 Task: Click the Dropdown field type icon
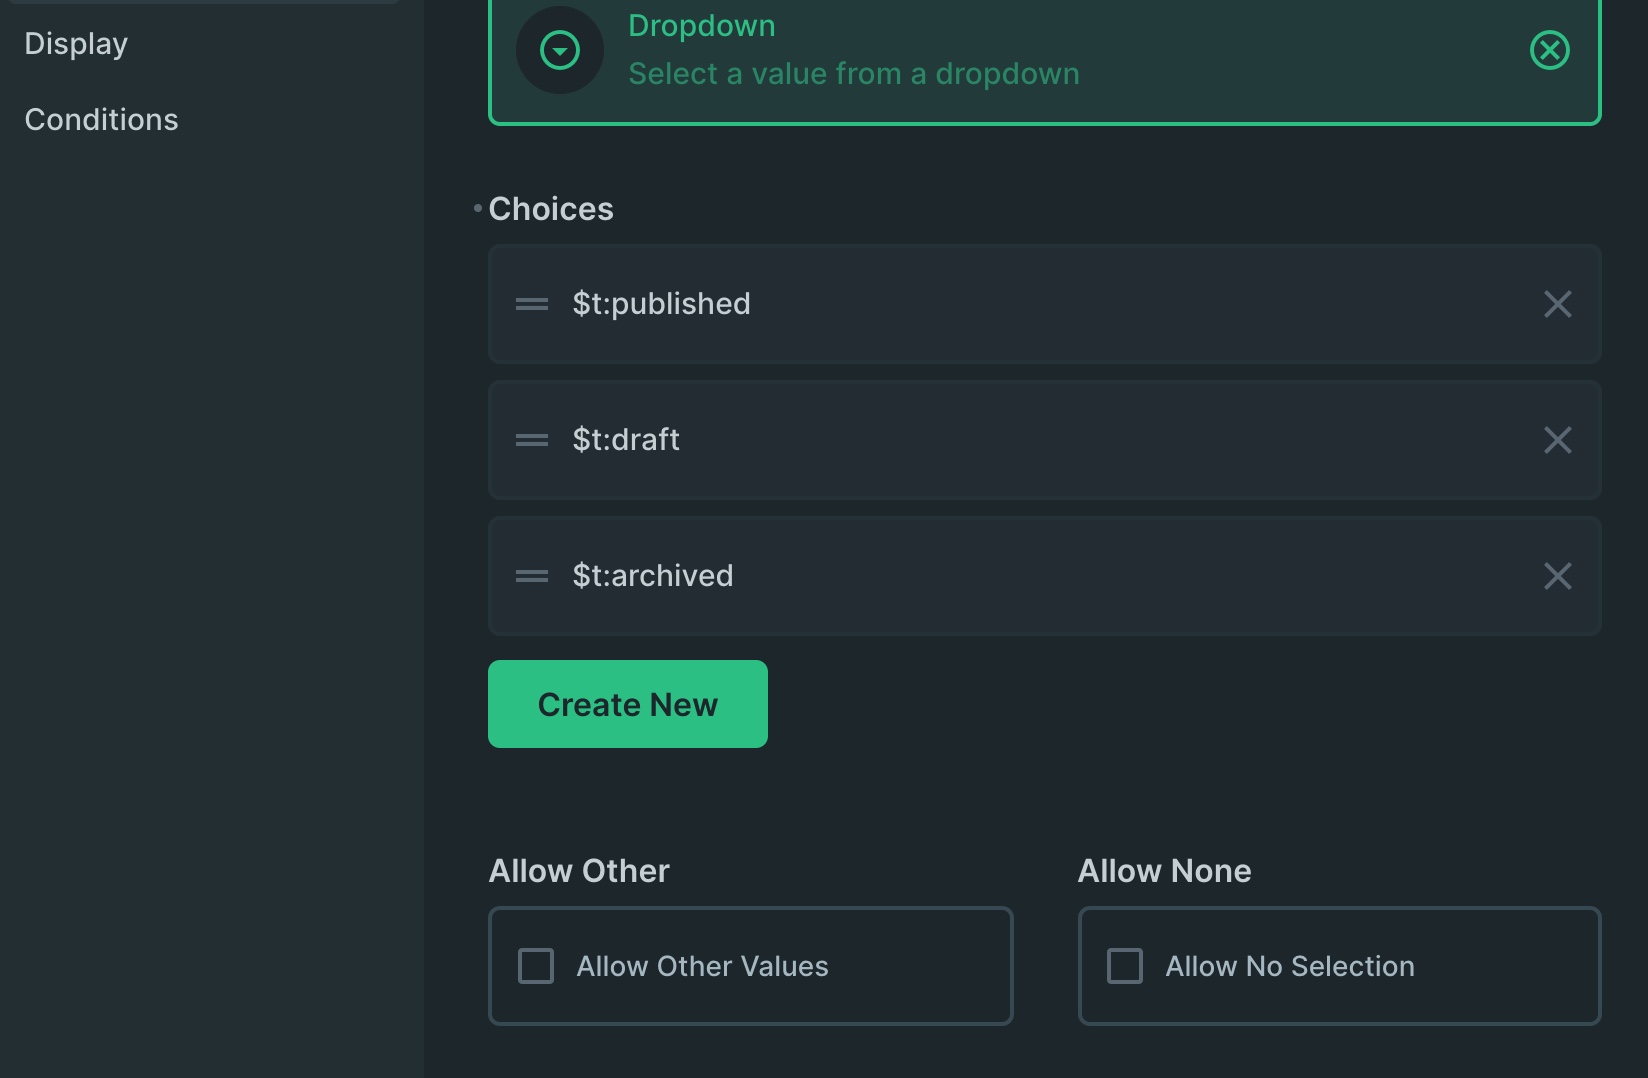(559, 50)
